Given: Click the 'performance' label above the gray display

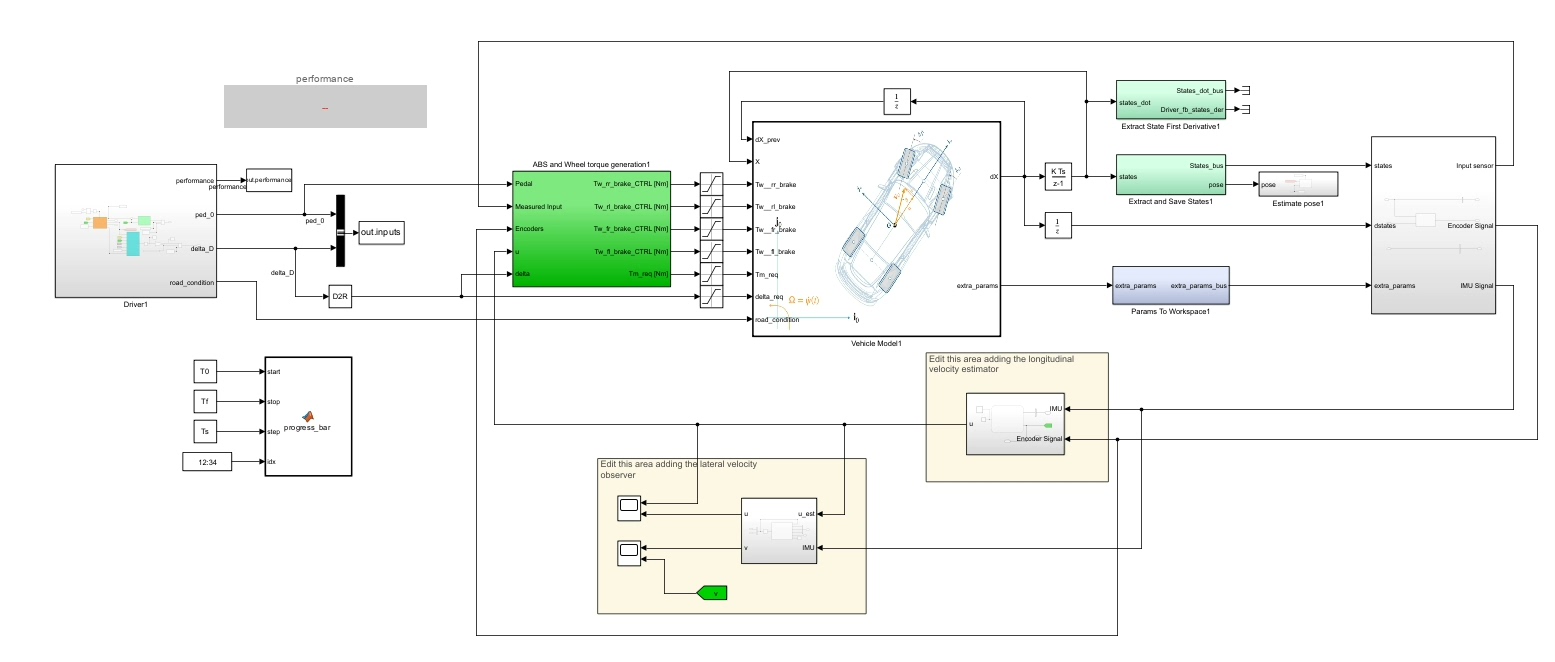Looking at the screenshot, I should point(325,78).
